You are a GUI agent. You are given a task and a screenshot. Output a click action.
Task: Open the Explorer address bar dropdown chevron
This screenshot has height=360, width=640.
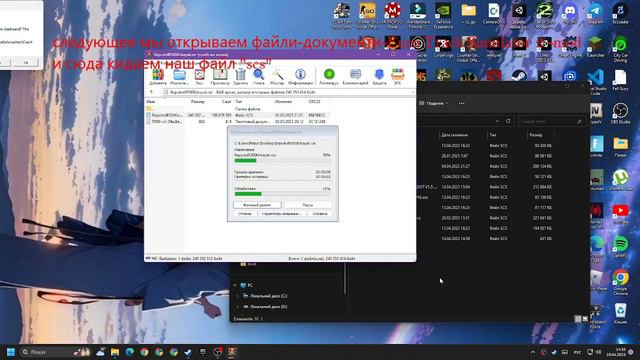[x=497, y=121]
